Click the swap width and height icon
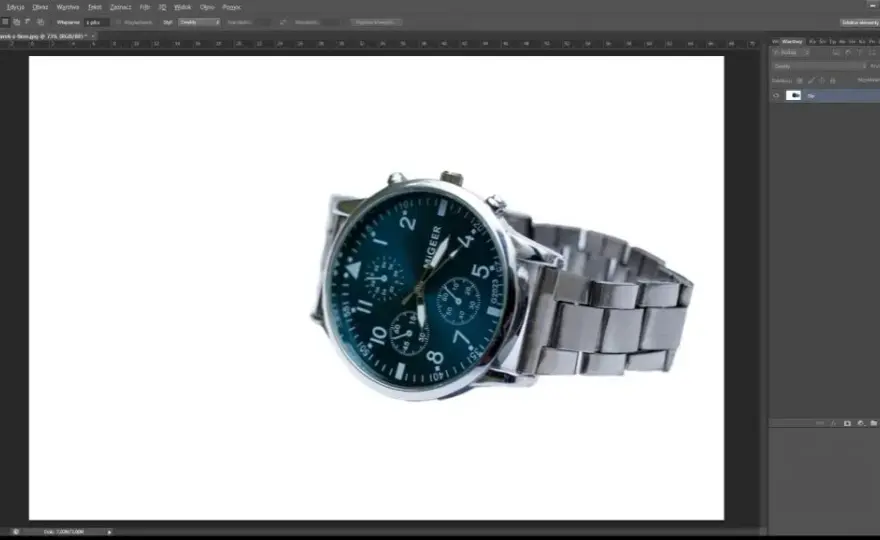The height and width of the screenshot is (540, 880). (283, 22)
